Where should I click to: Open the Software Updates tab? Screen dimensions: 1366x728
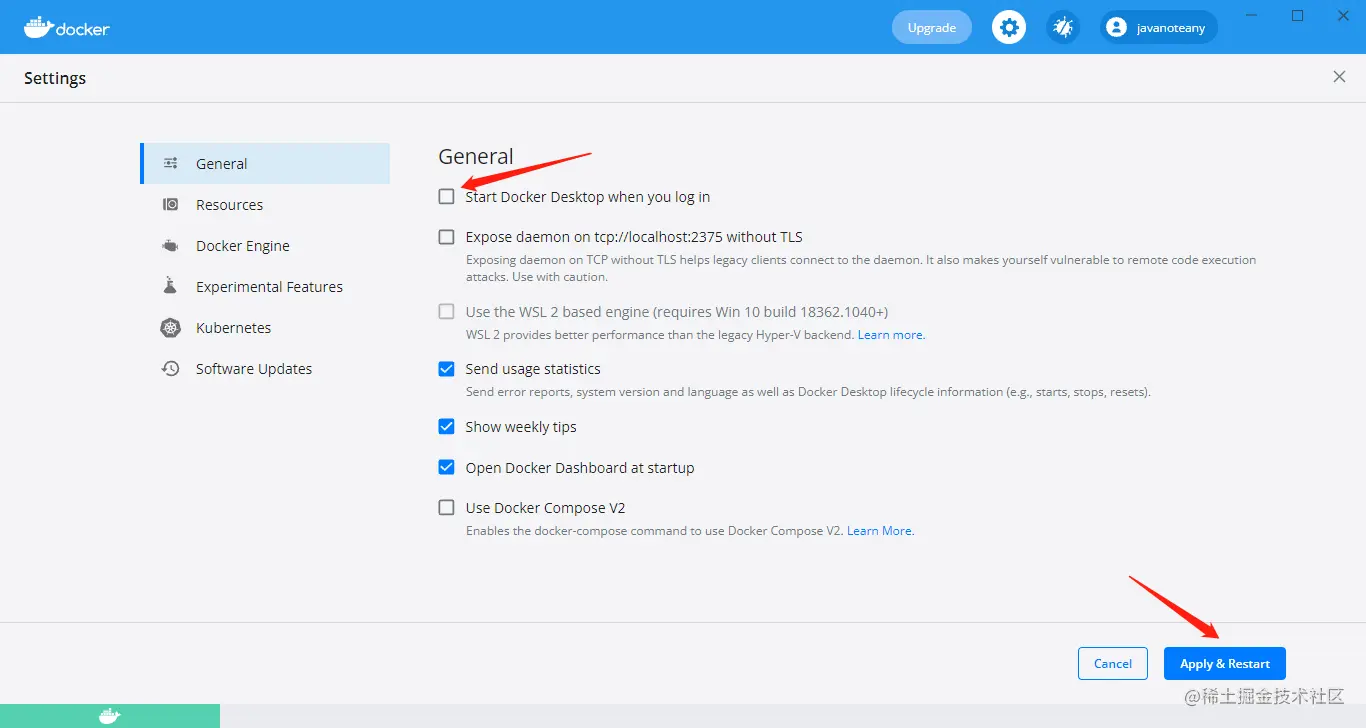tap(265, 368)
